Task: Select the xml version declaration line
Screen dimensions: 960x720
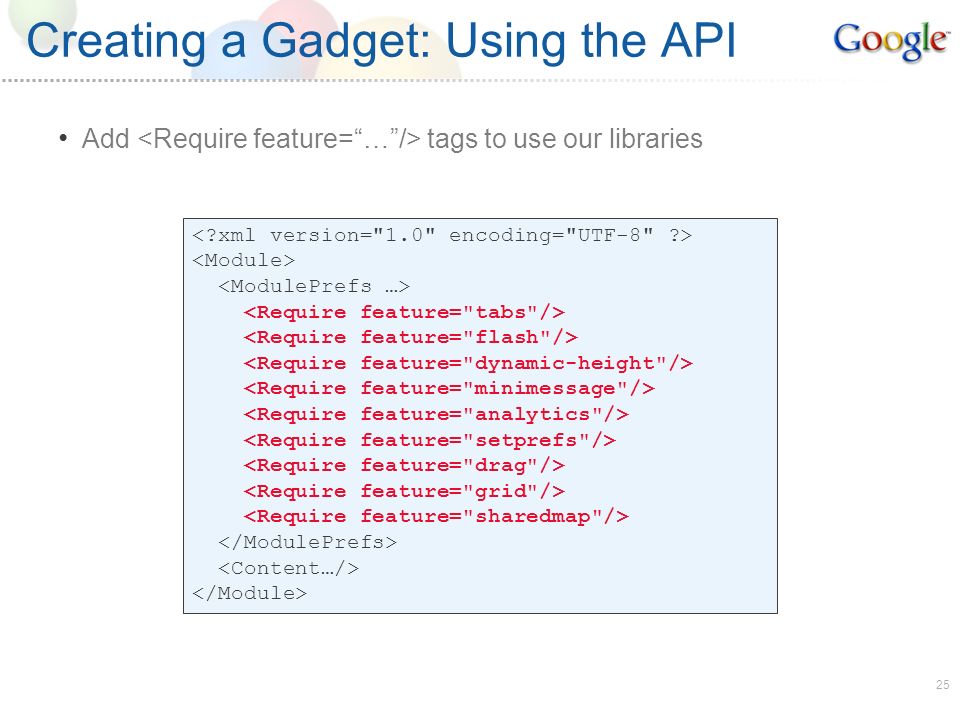Action: pos(441,235)
